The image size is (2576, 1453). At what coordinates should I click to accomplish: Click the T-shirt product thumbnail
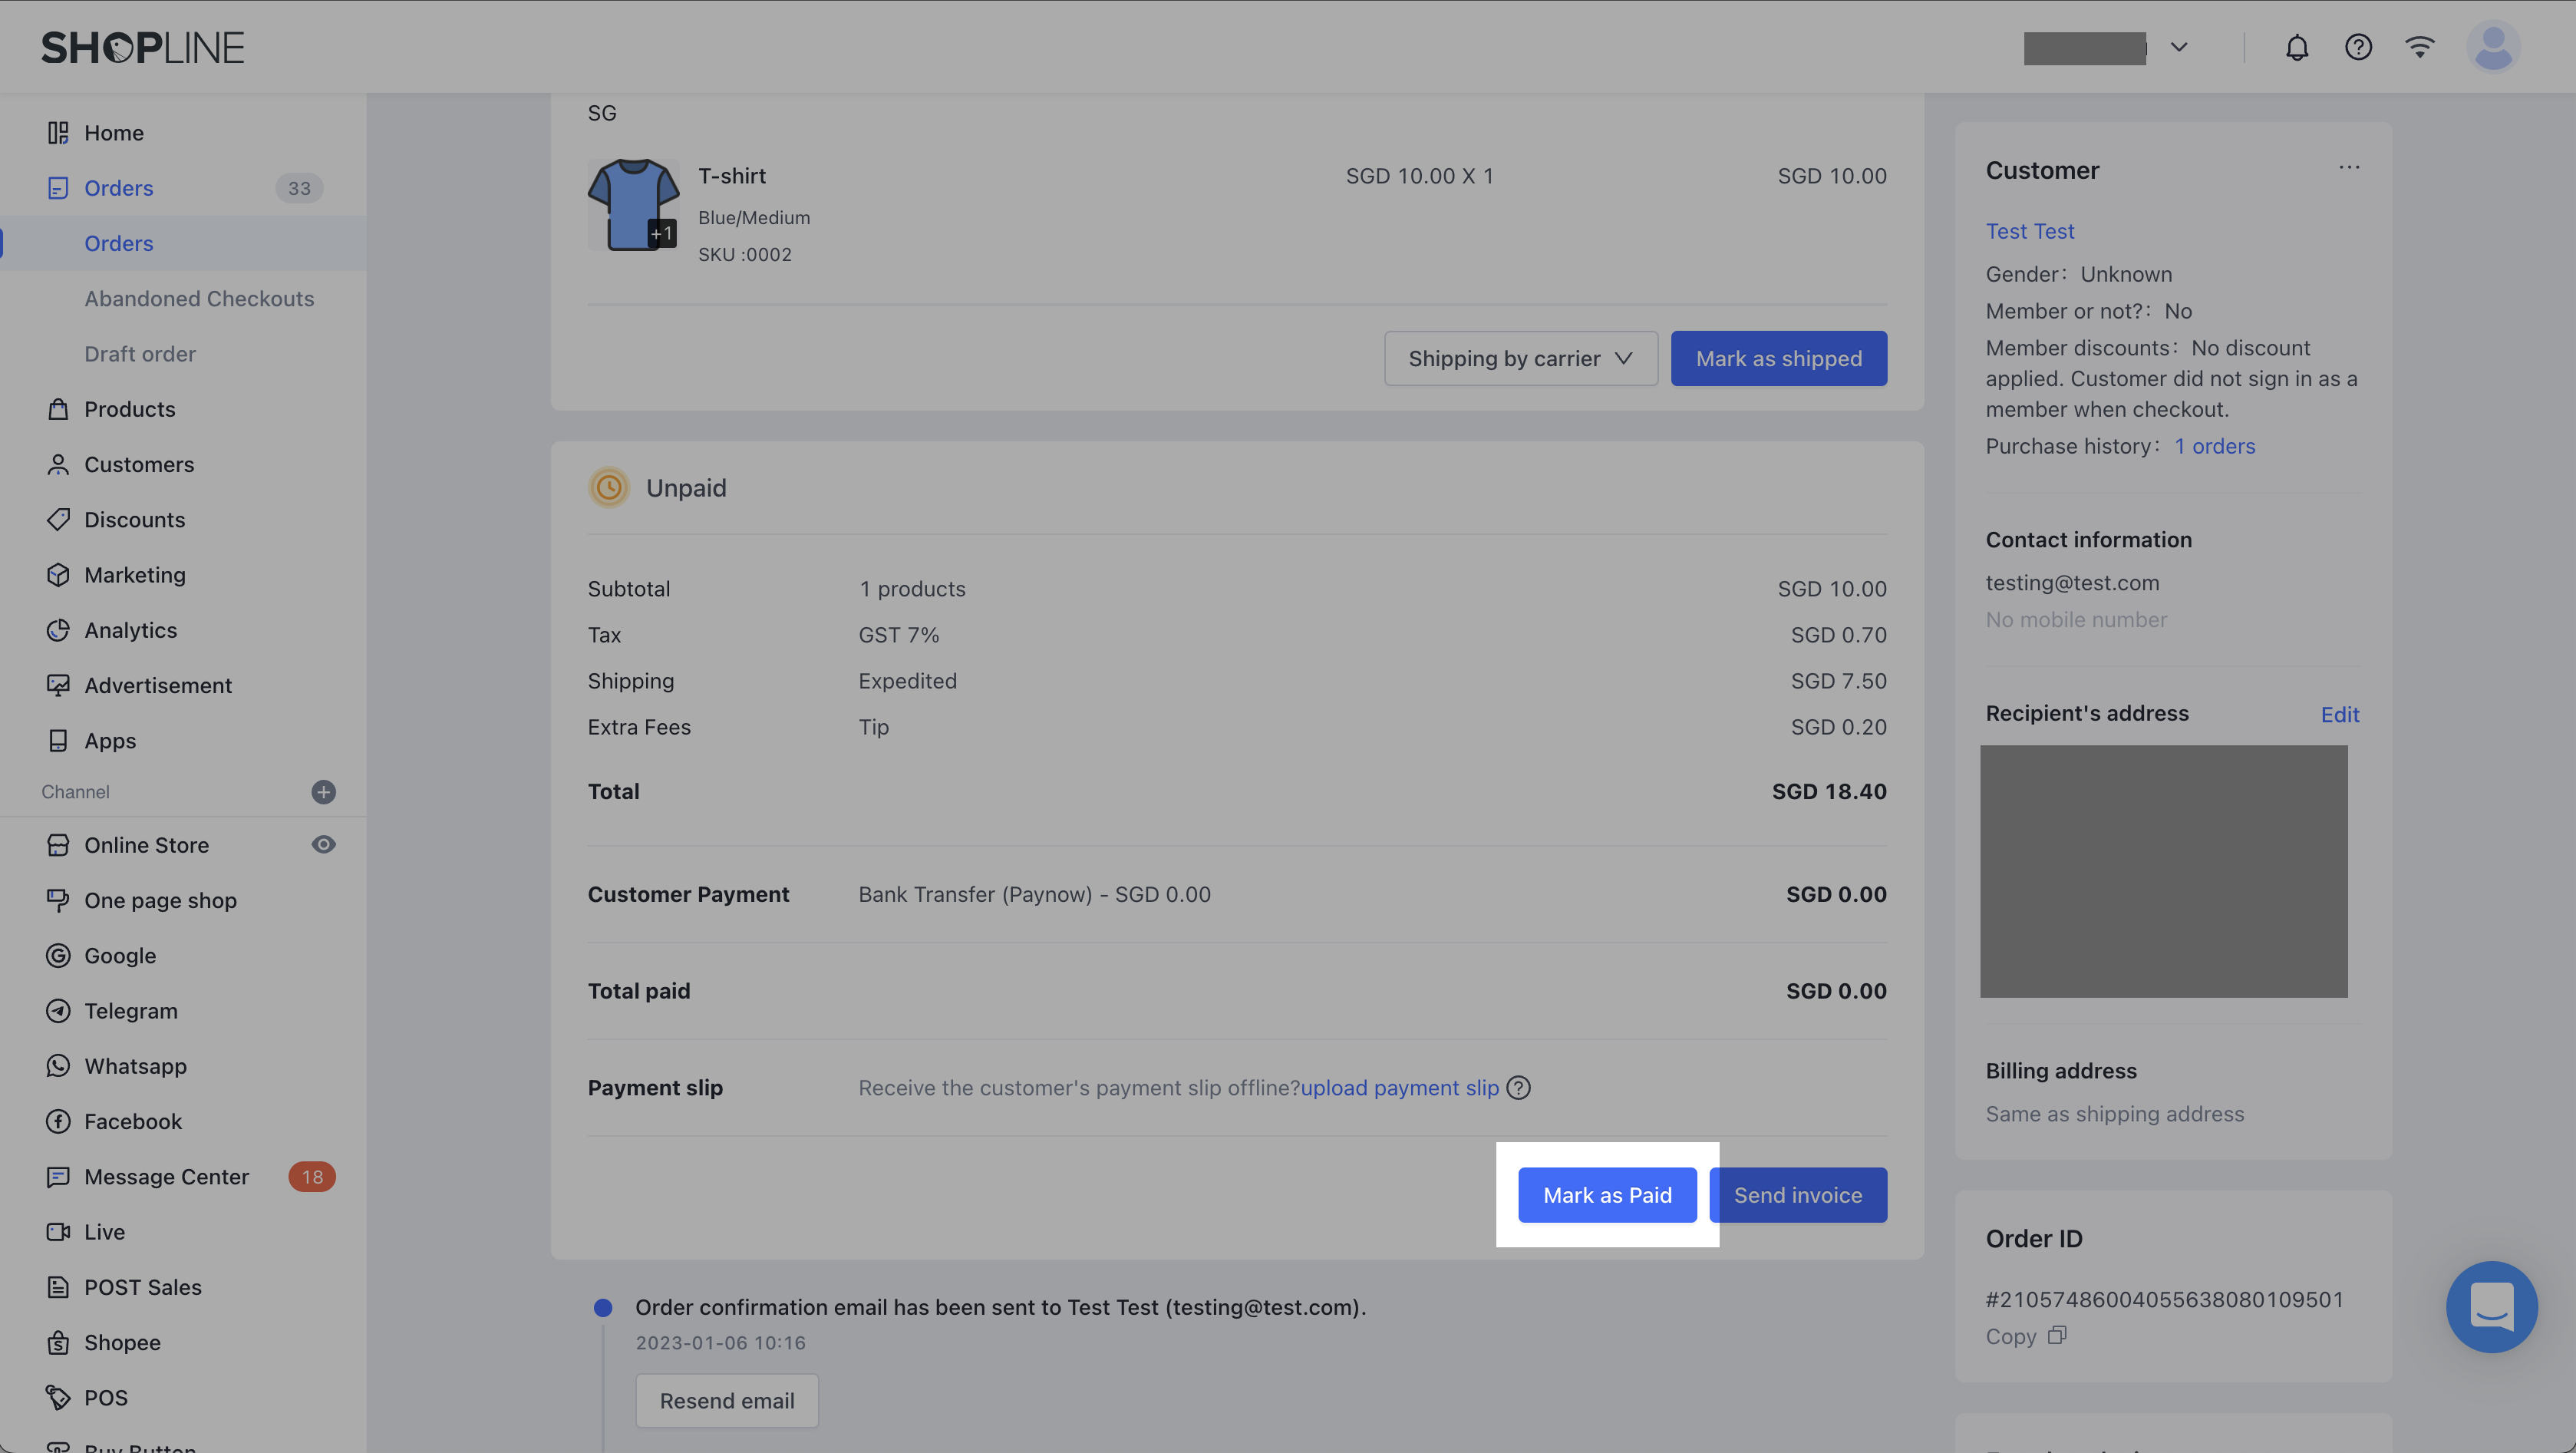coord(633,205)
